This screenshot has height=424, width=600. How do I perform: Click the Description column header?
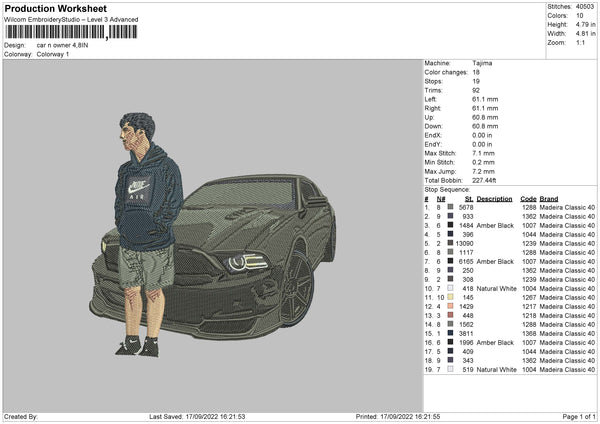click(494, 198)
